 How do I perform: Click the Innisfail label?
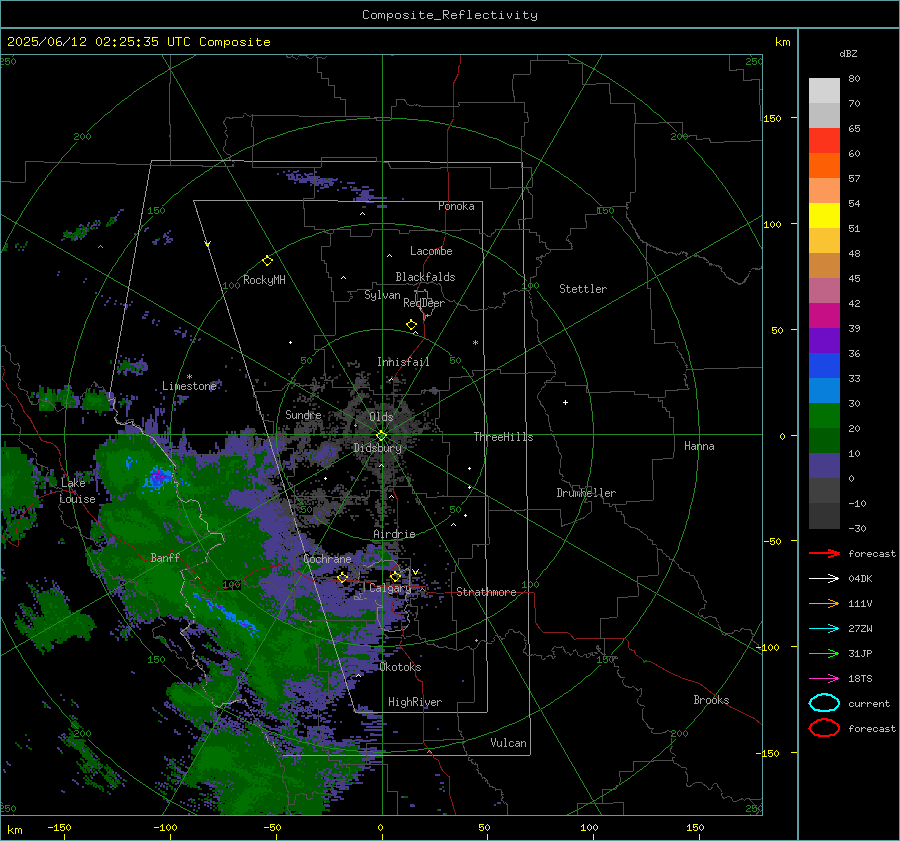pyautogui.click(x=403, y=362)
